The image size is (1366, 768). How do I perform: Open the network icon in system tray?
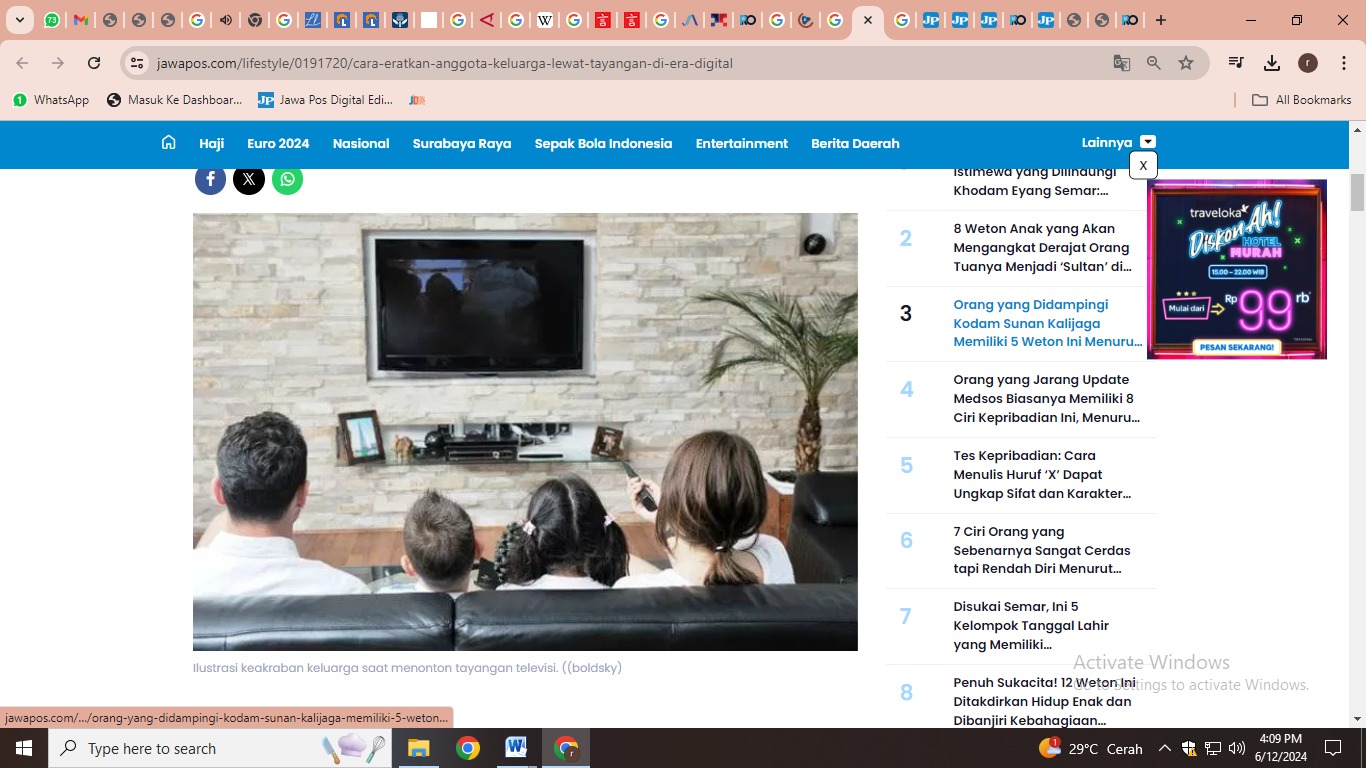click(1213, 748)
